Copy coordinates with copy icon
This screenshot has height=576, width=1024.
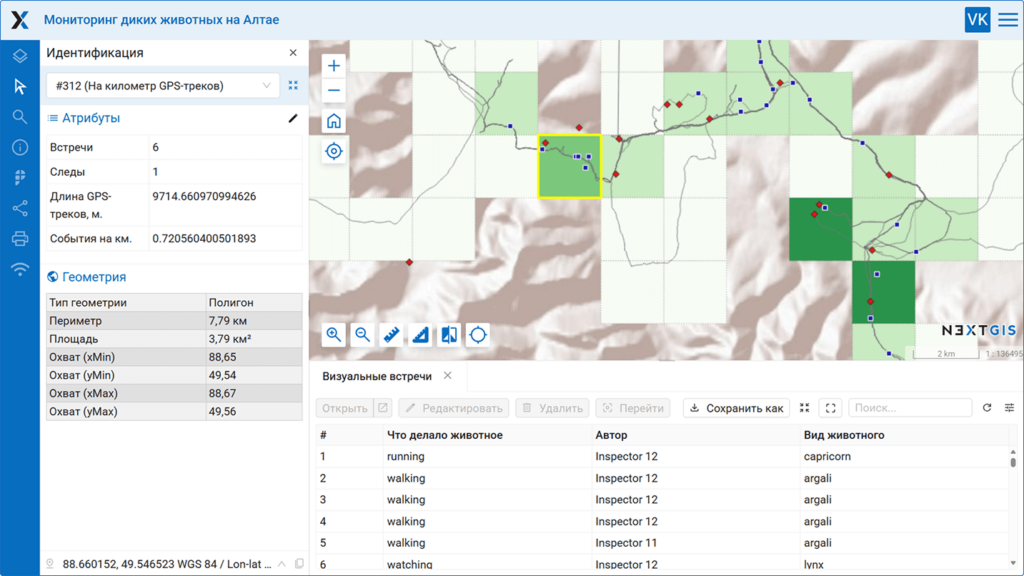299,564
